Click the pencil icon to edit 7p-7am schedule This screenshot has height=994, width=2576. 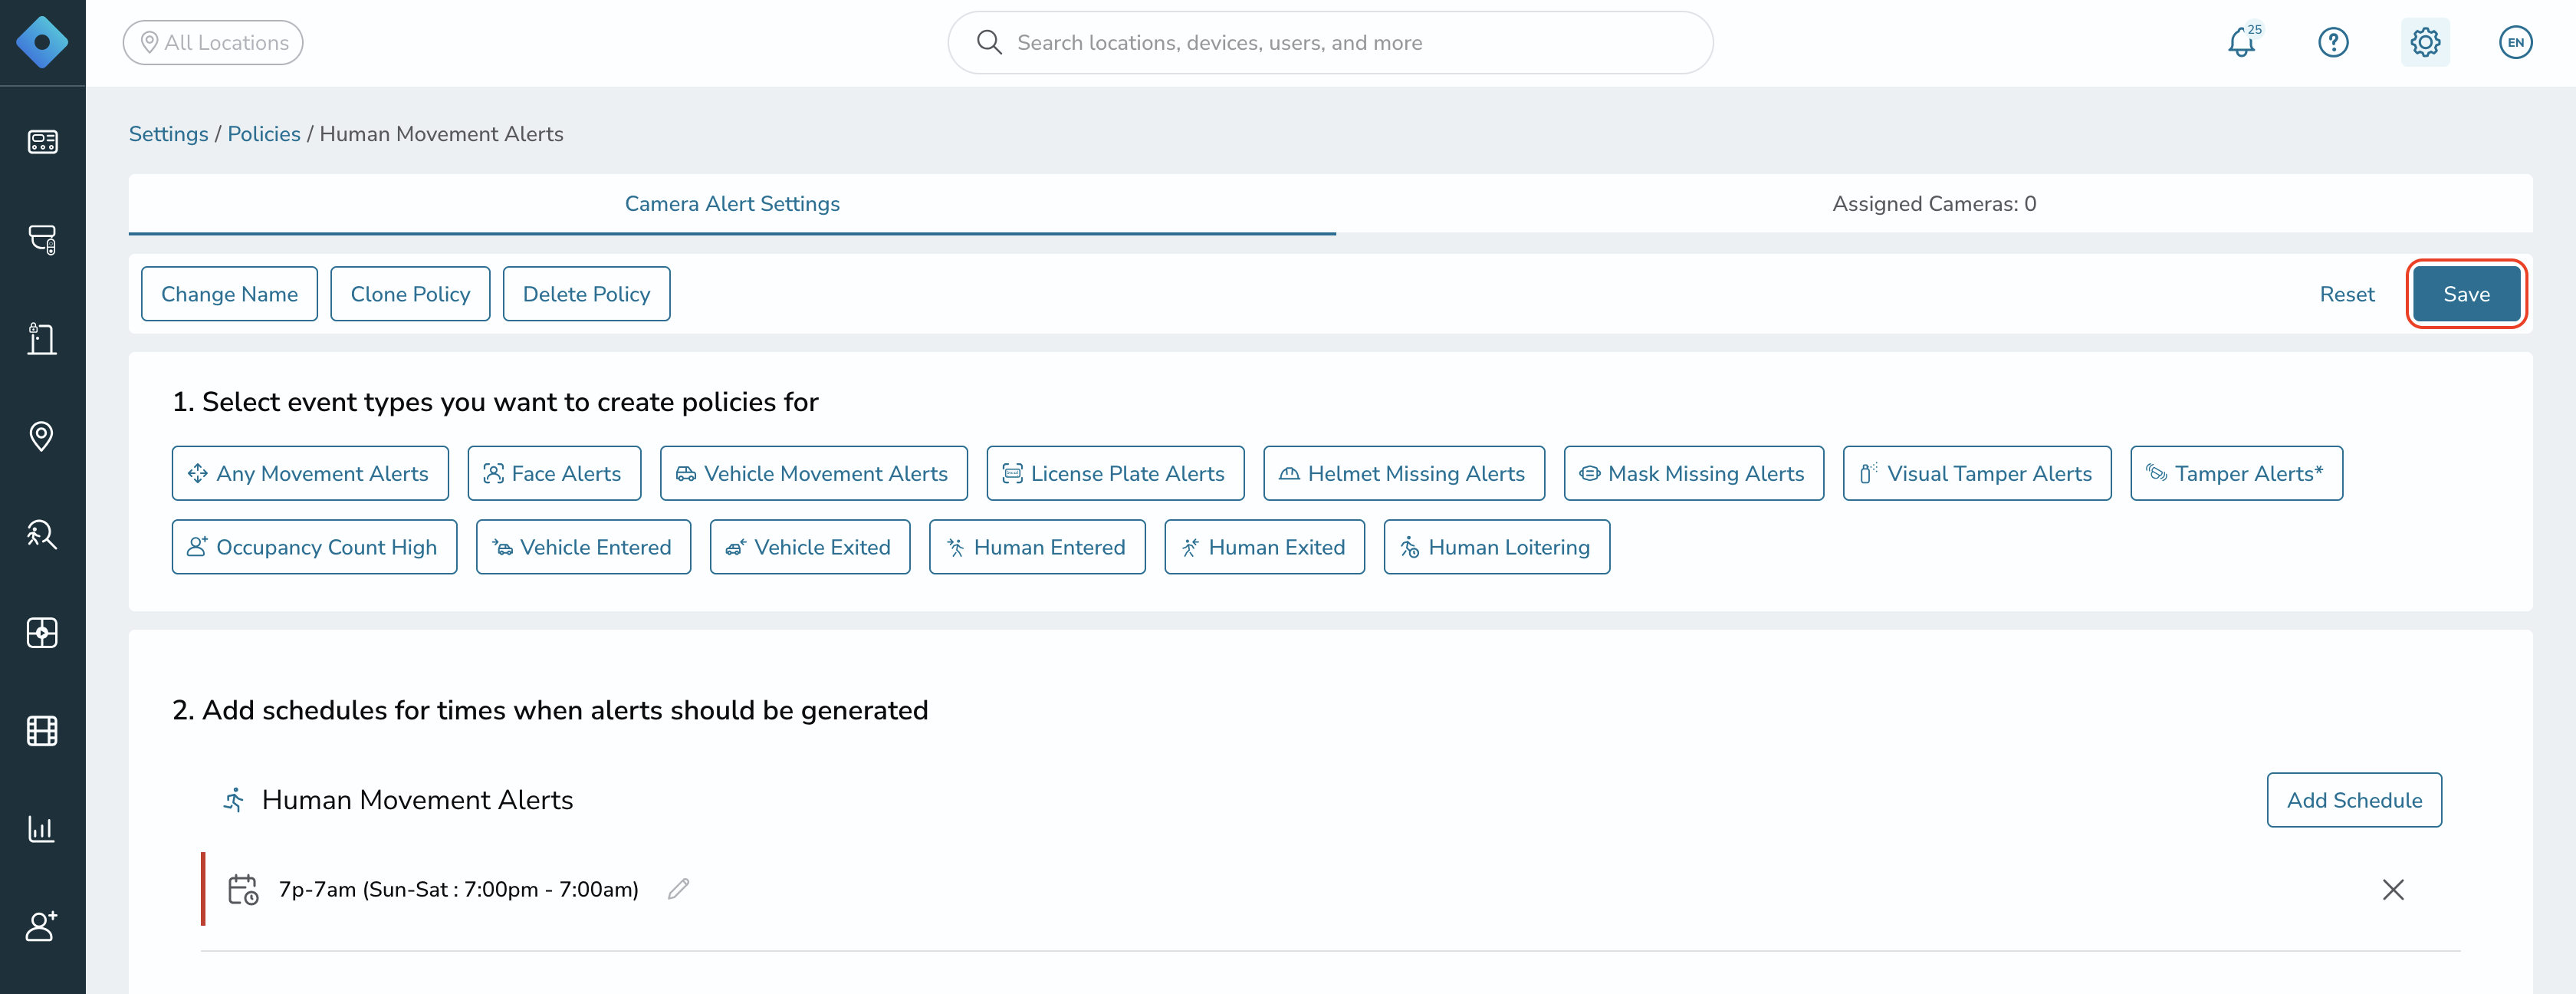point(679,889)
